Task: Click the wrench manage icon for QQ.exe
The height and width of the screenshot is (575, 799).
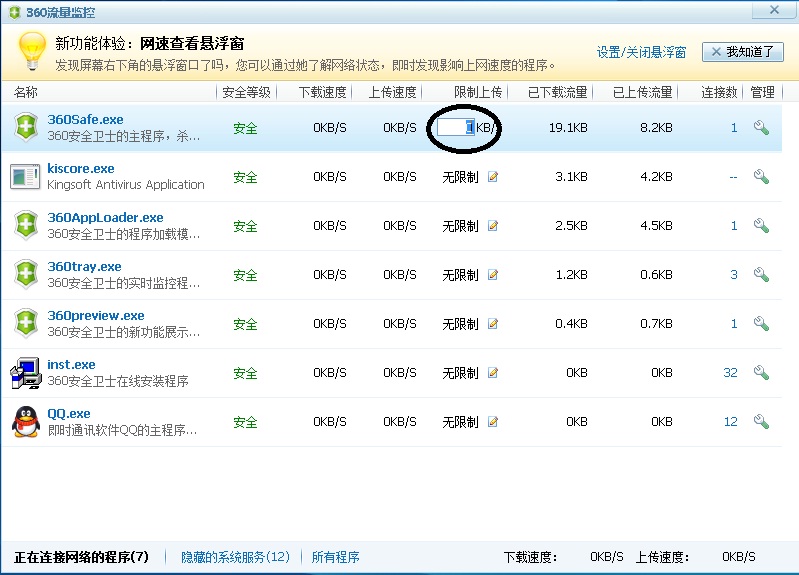Action: (x=761, y=422)
